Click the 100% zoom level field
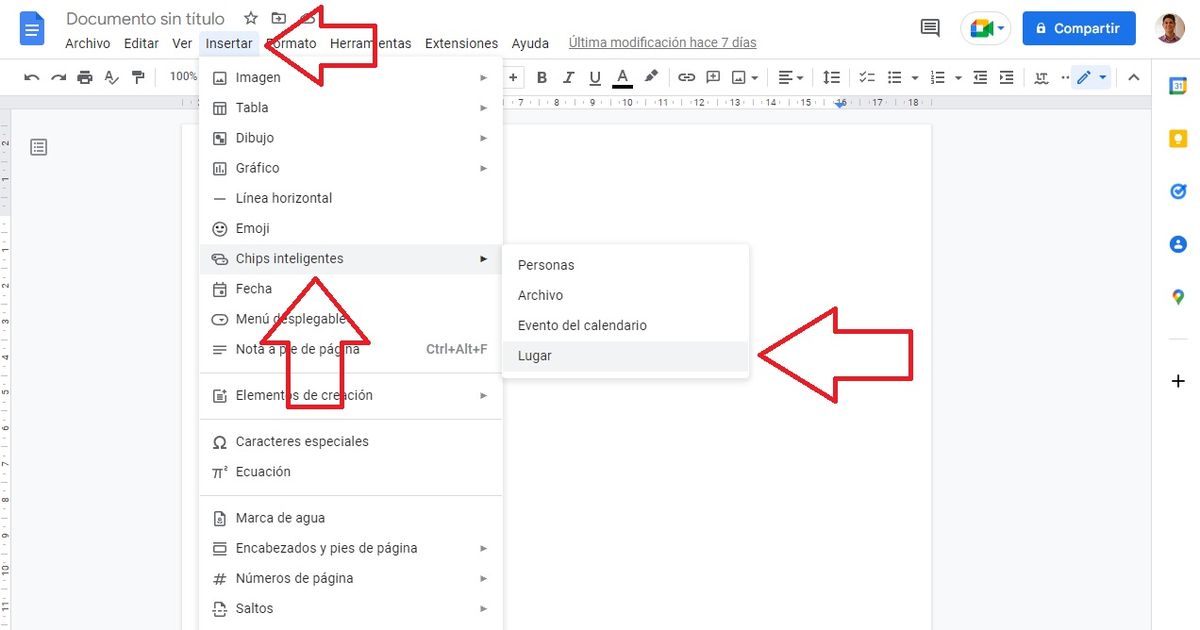Image resolution: width=1200 pixels, height=630 pixels. (182, 77)
